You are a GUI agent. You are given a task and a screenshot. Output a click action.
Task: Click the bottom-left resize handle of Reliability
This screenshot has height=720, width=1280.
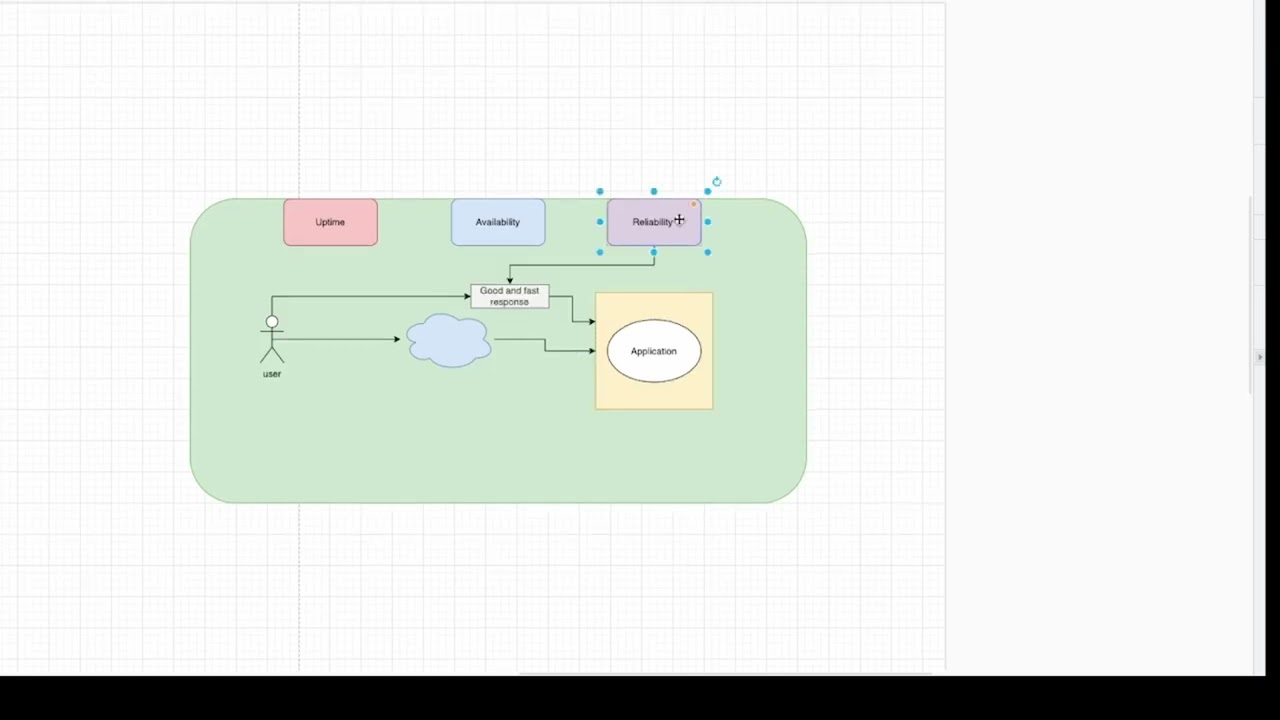point(600,252)
